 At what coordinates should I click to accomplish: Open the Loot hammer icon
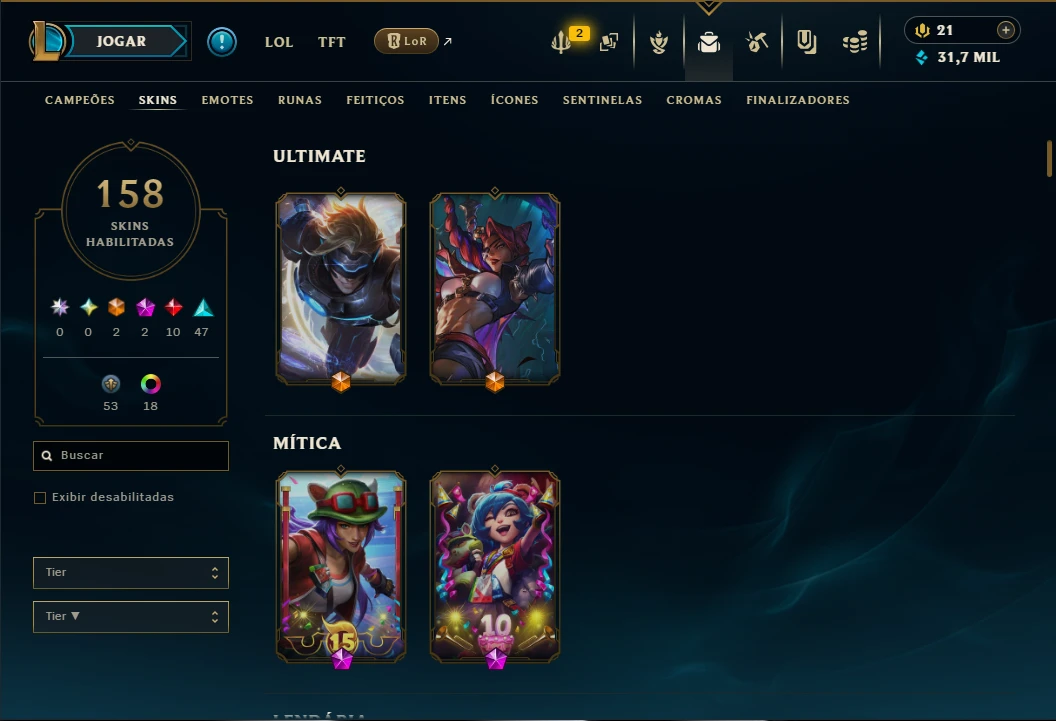757,42
